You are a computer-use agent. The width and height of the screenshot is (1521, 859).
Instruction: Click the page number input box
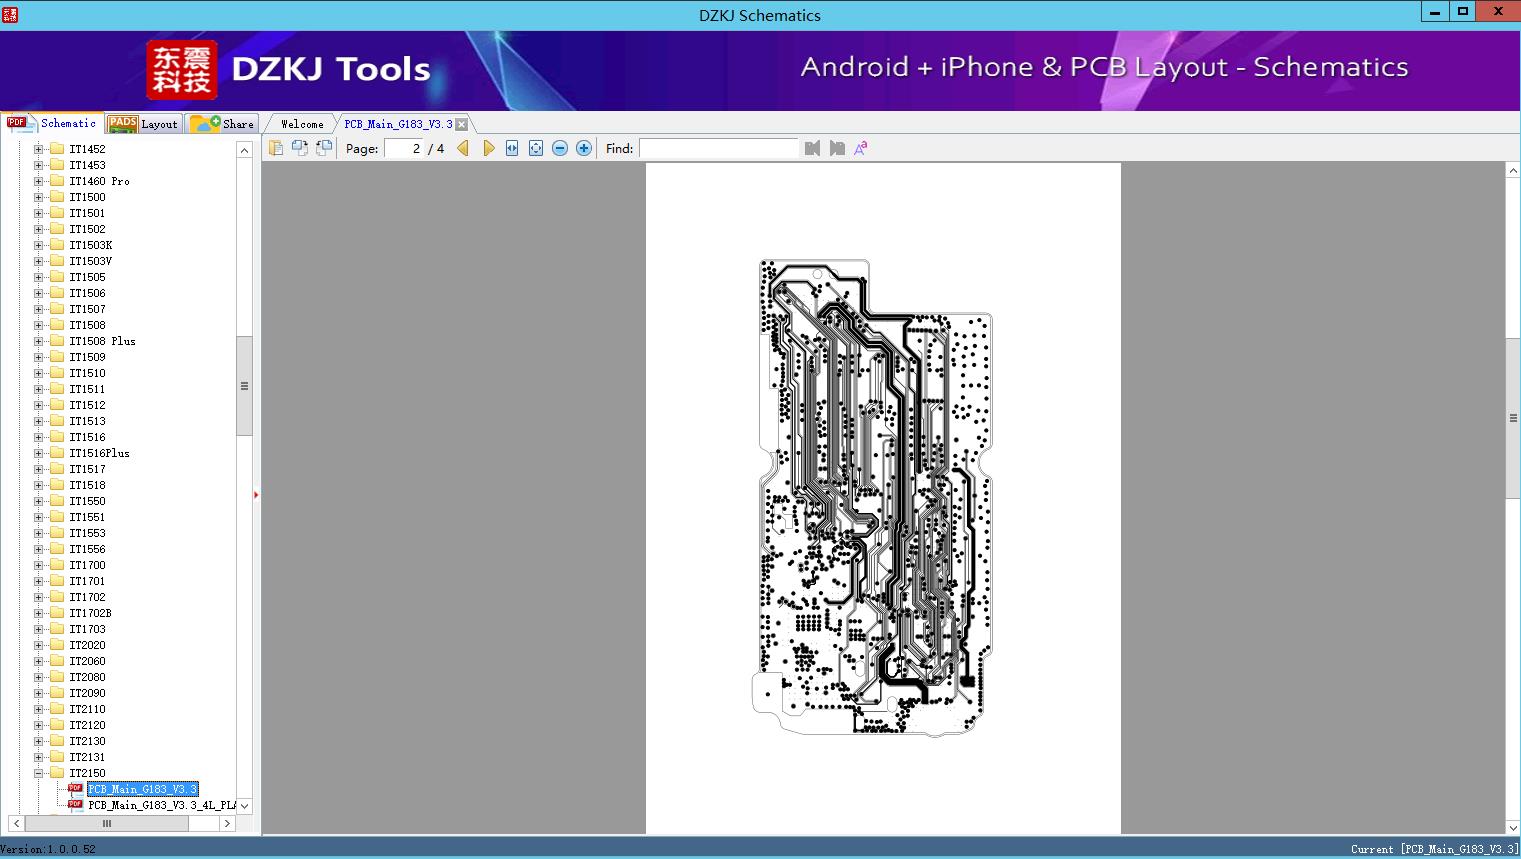coord(404,148)
